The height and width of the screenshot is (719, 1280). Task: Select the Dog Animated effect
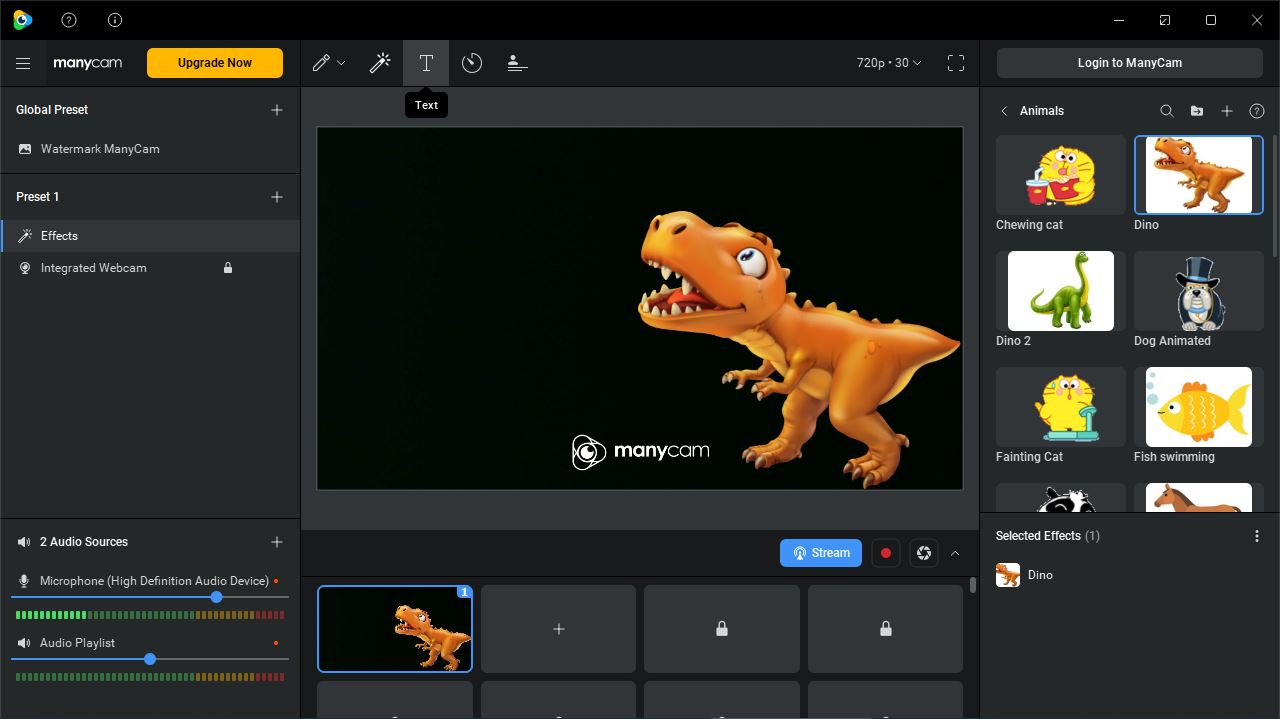tap(1199, 291)
